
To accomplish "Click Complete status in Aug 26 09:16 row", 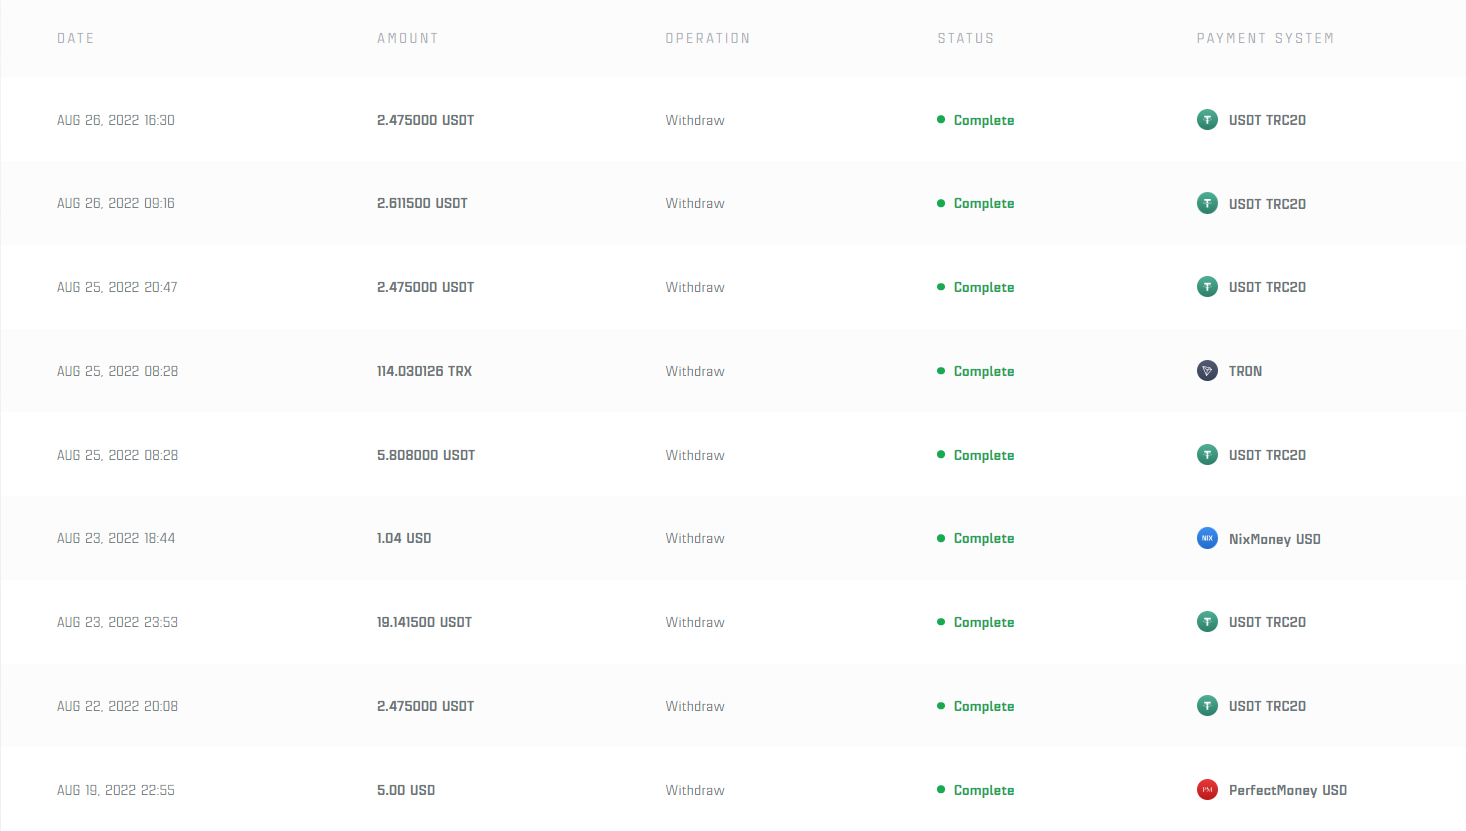I will coord(984,203).
